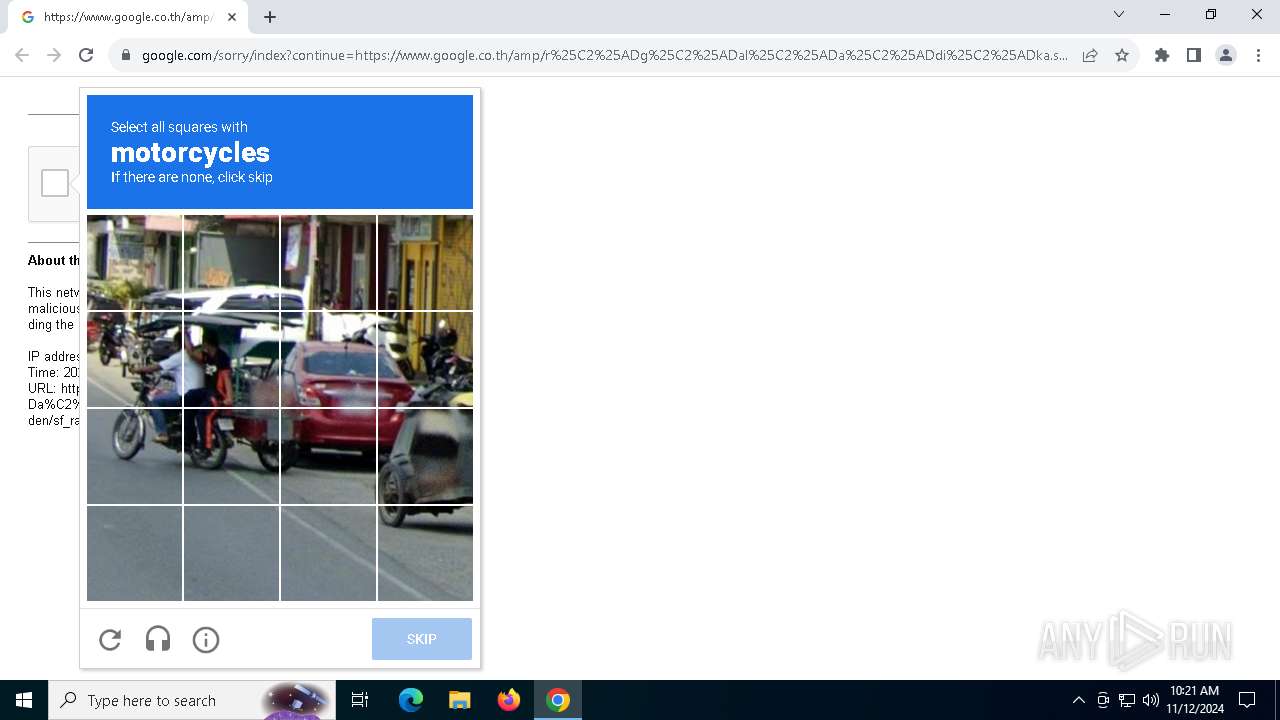Image resolution: width=1280 pixels, height=720 pixels.
Task: Click the address bar URL
Action: (x=604, y=55)
